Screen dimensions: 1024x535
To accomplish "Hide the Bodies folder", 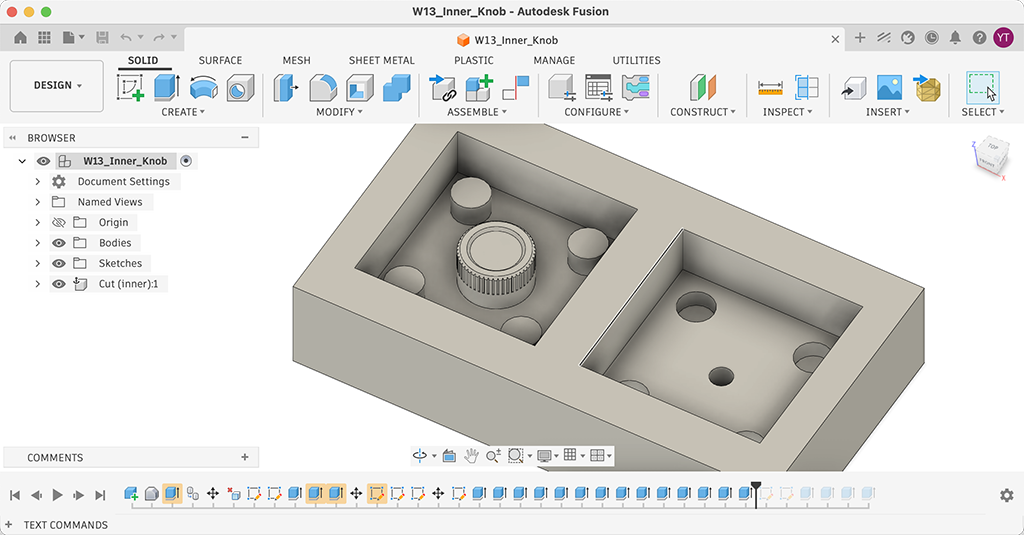I will click(x=59, y=243).
